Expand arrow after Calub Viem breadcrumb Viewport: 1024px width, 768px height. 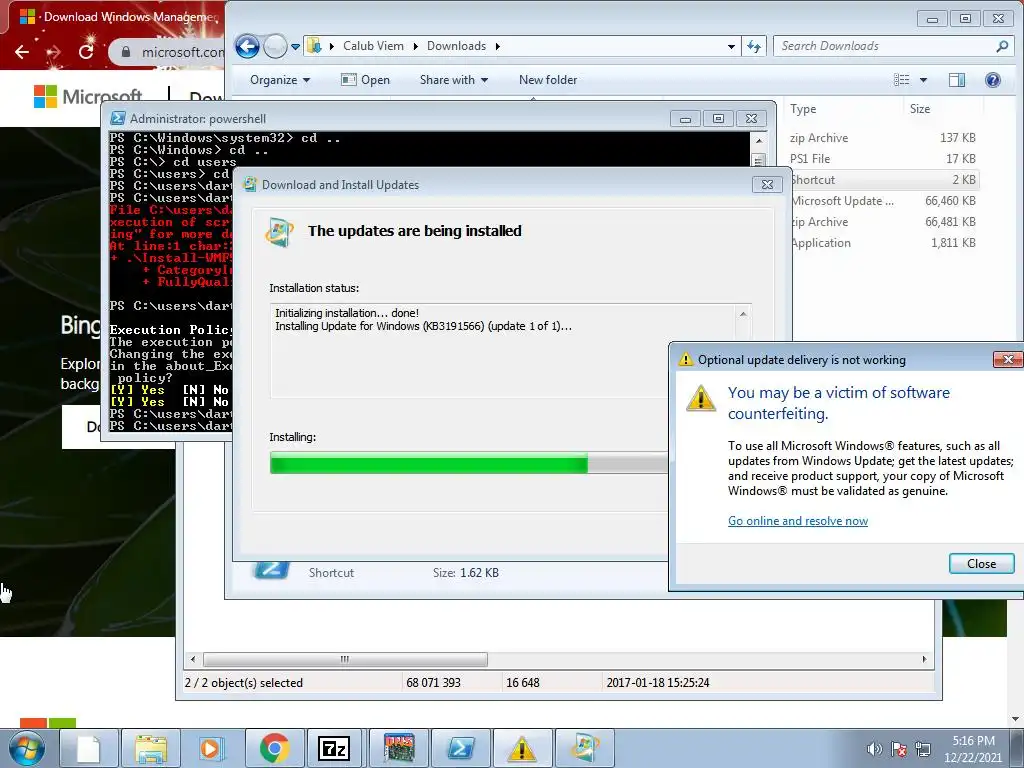[415, 46]
